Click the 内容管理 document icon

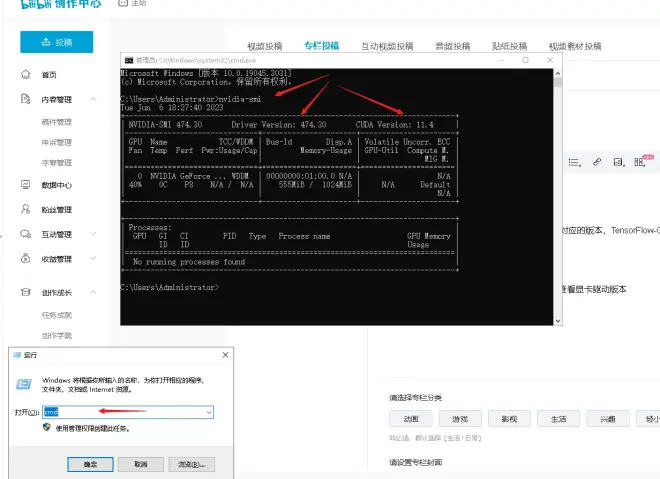point(25,99)
